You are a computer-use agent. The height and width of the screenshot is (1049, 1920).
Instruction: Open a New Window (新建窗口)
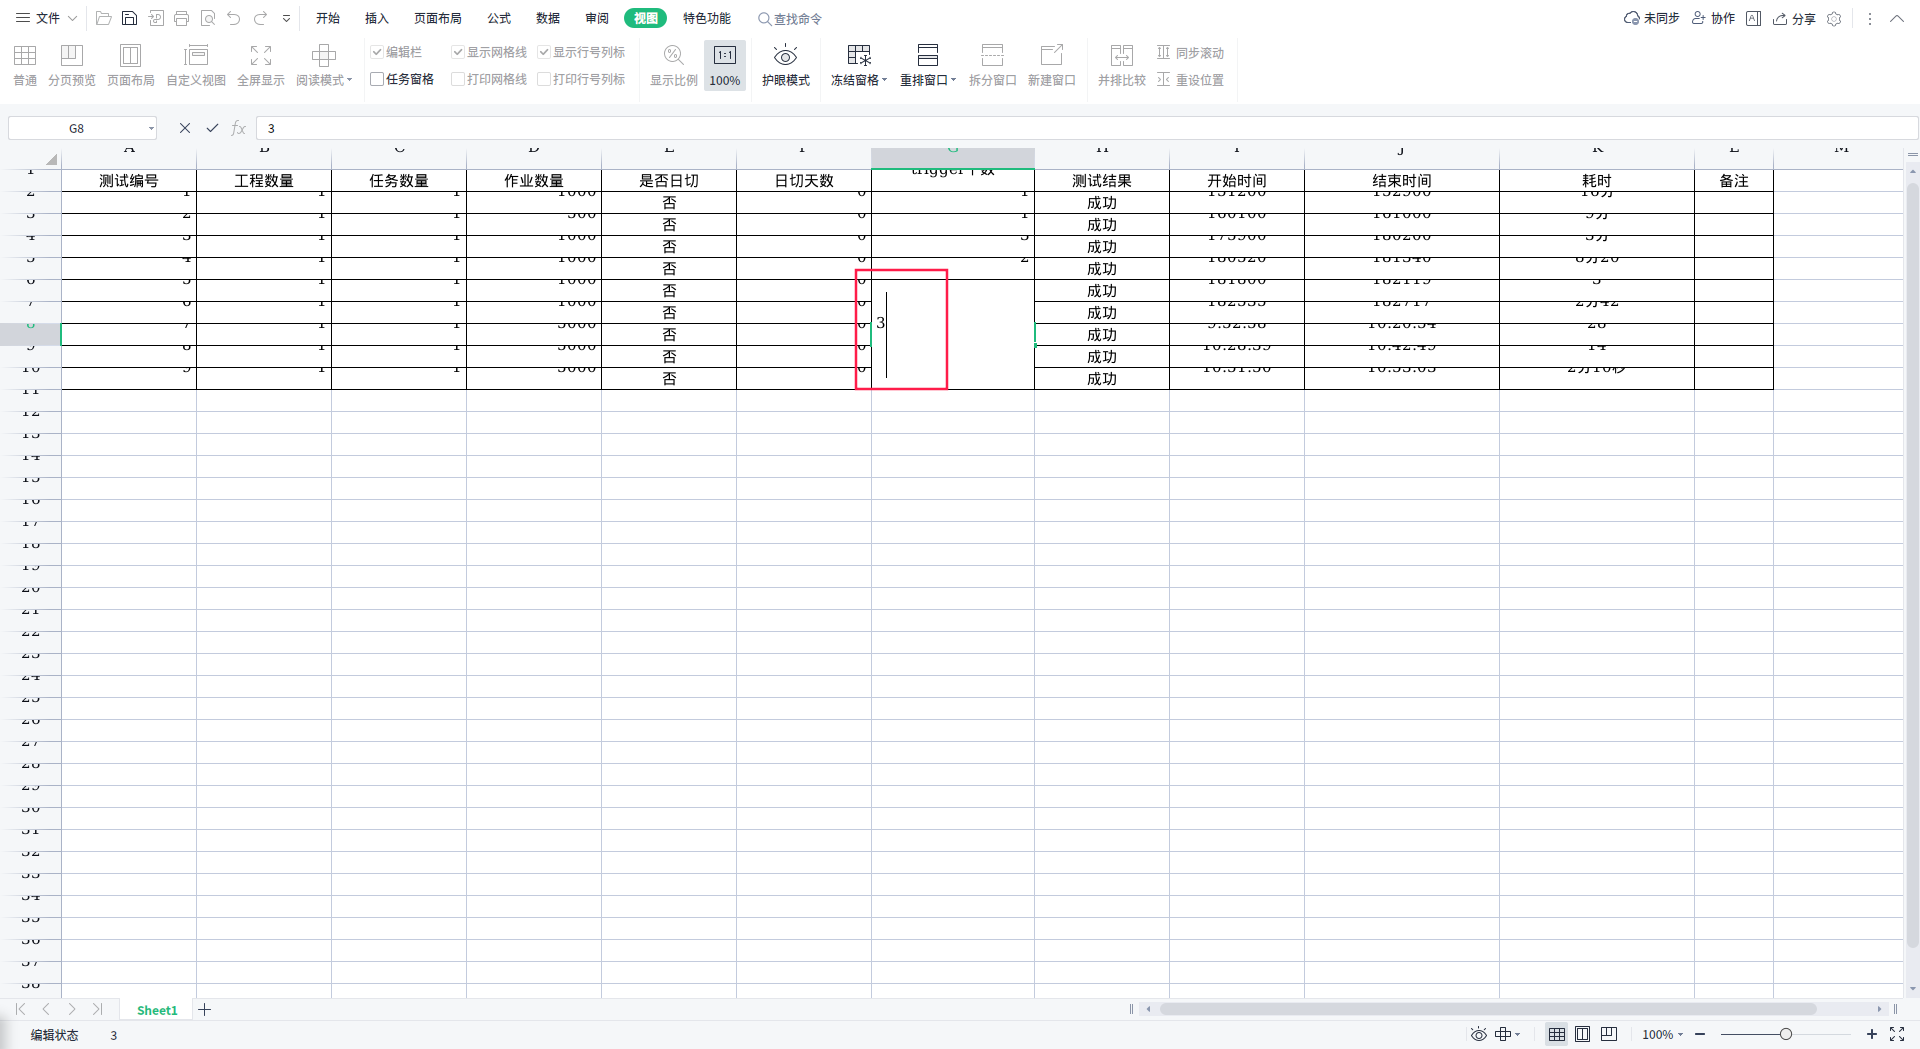(1052, 65)
